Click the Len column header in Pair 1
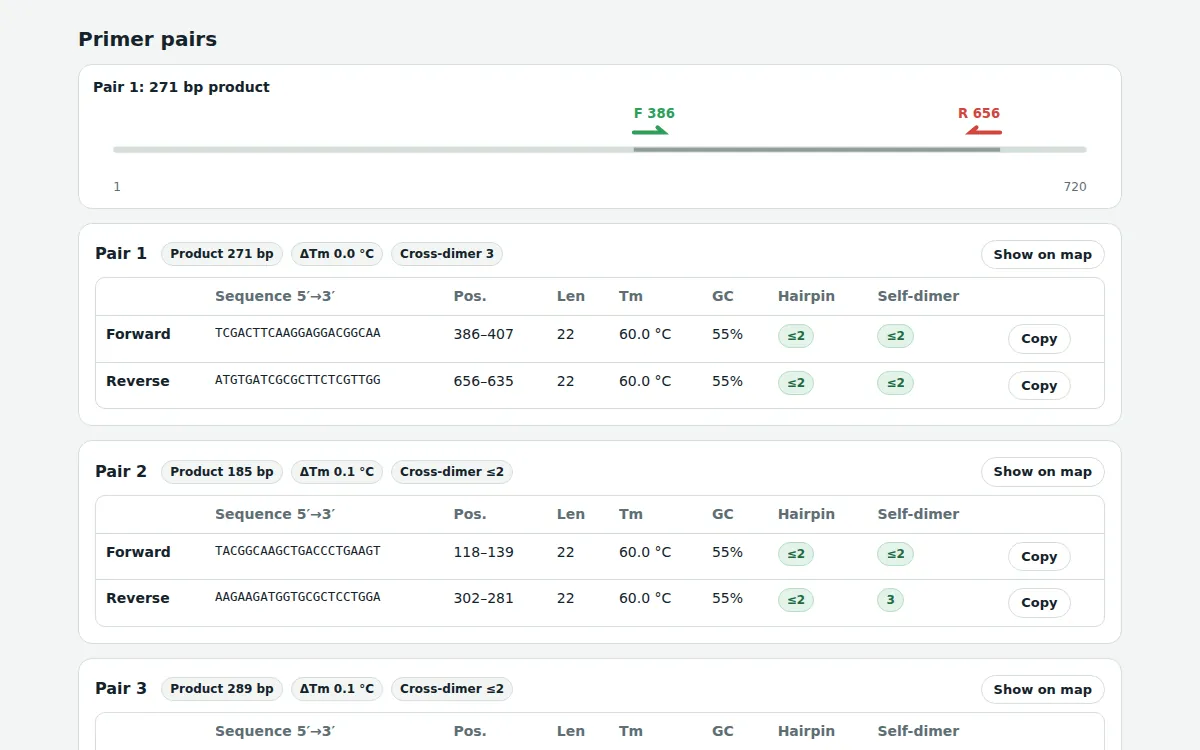1200x750 pixels. 571,296
